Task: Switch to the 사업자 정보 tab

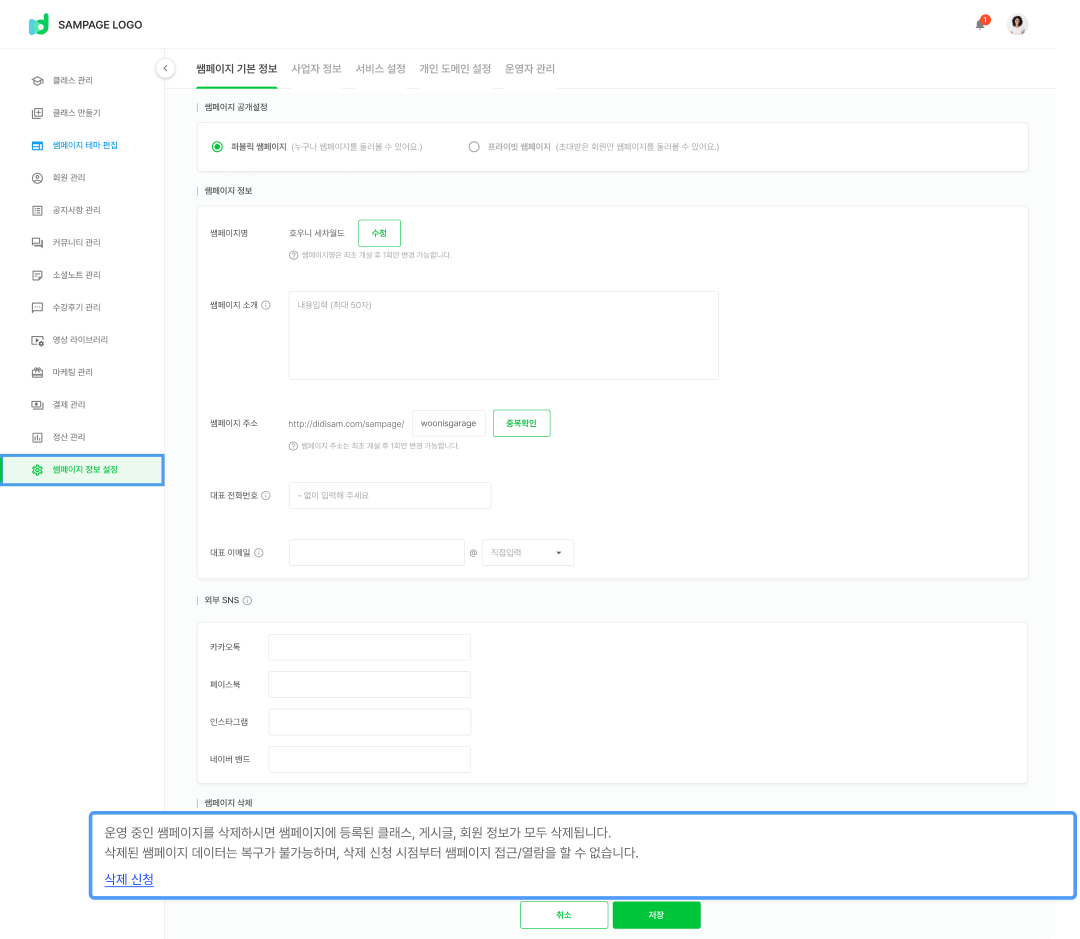Action: tap(316, 69)
